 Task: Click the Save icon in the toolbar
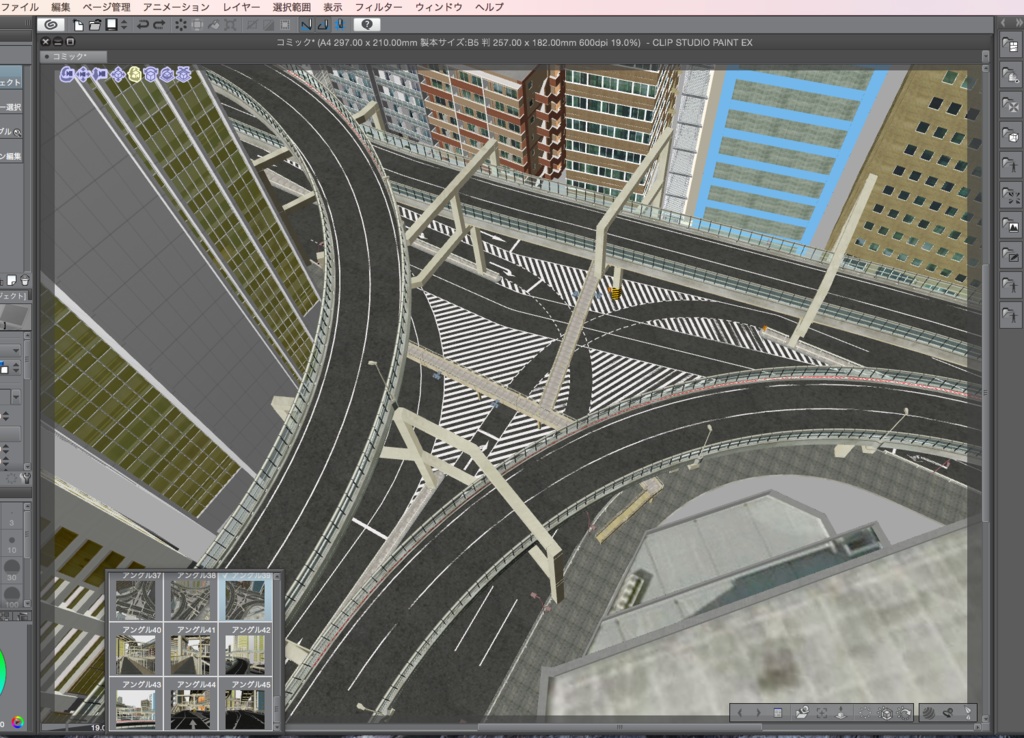click(111, 25)
